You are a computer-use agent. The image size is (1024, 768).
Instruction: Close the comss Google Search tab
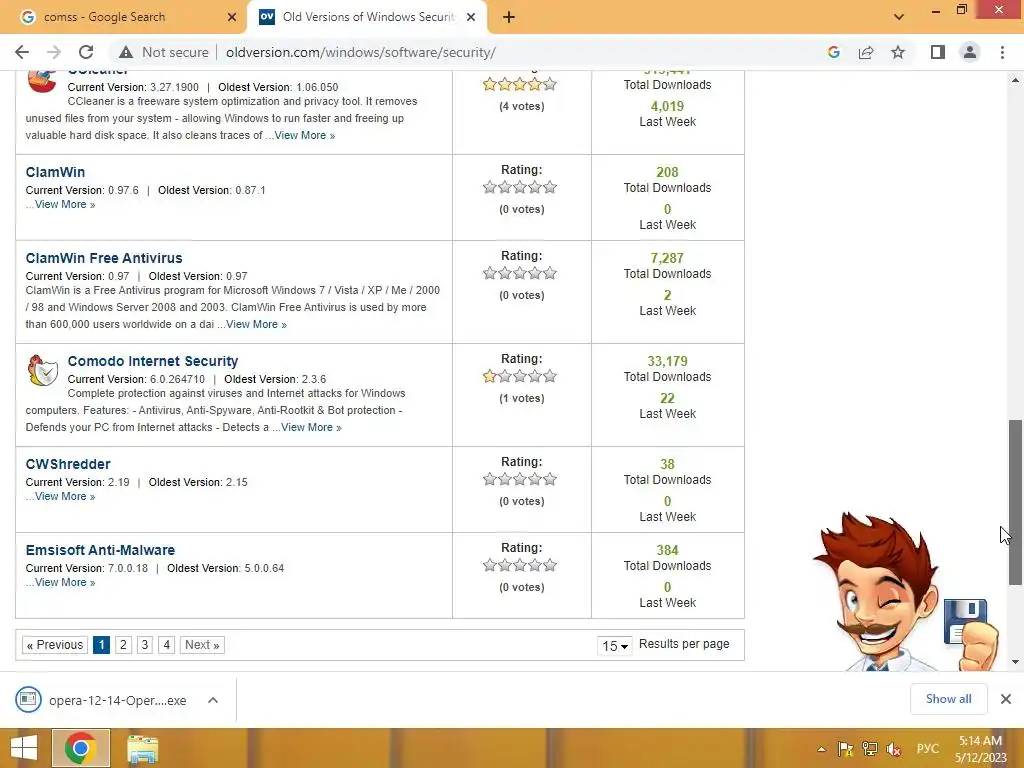pyautogui.click(x=232, y=18)
